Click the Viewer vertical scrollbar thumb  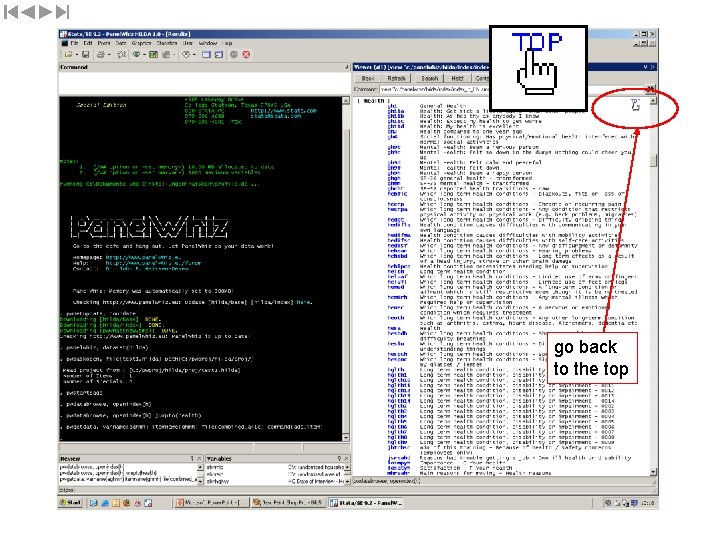pos(653,160)
